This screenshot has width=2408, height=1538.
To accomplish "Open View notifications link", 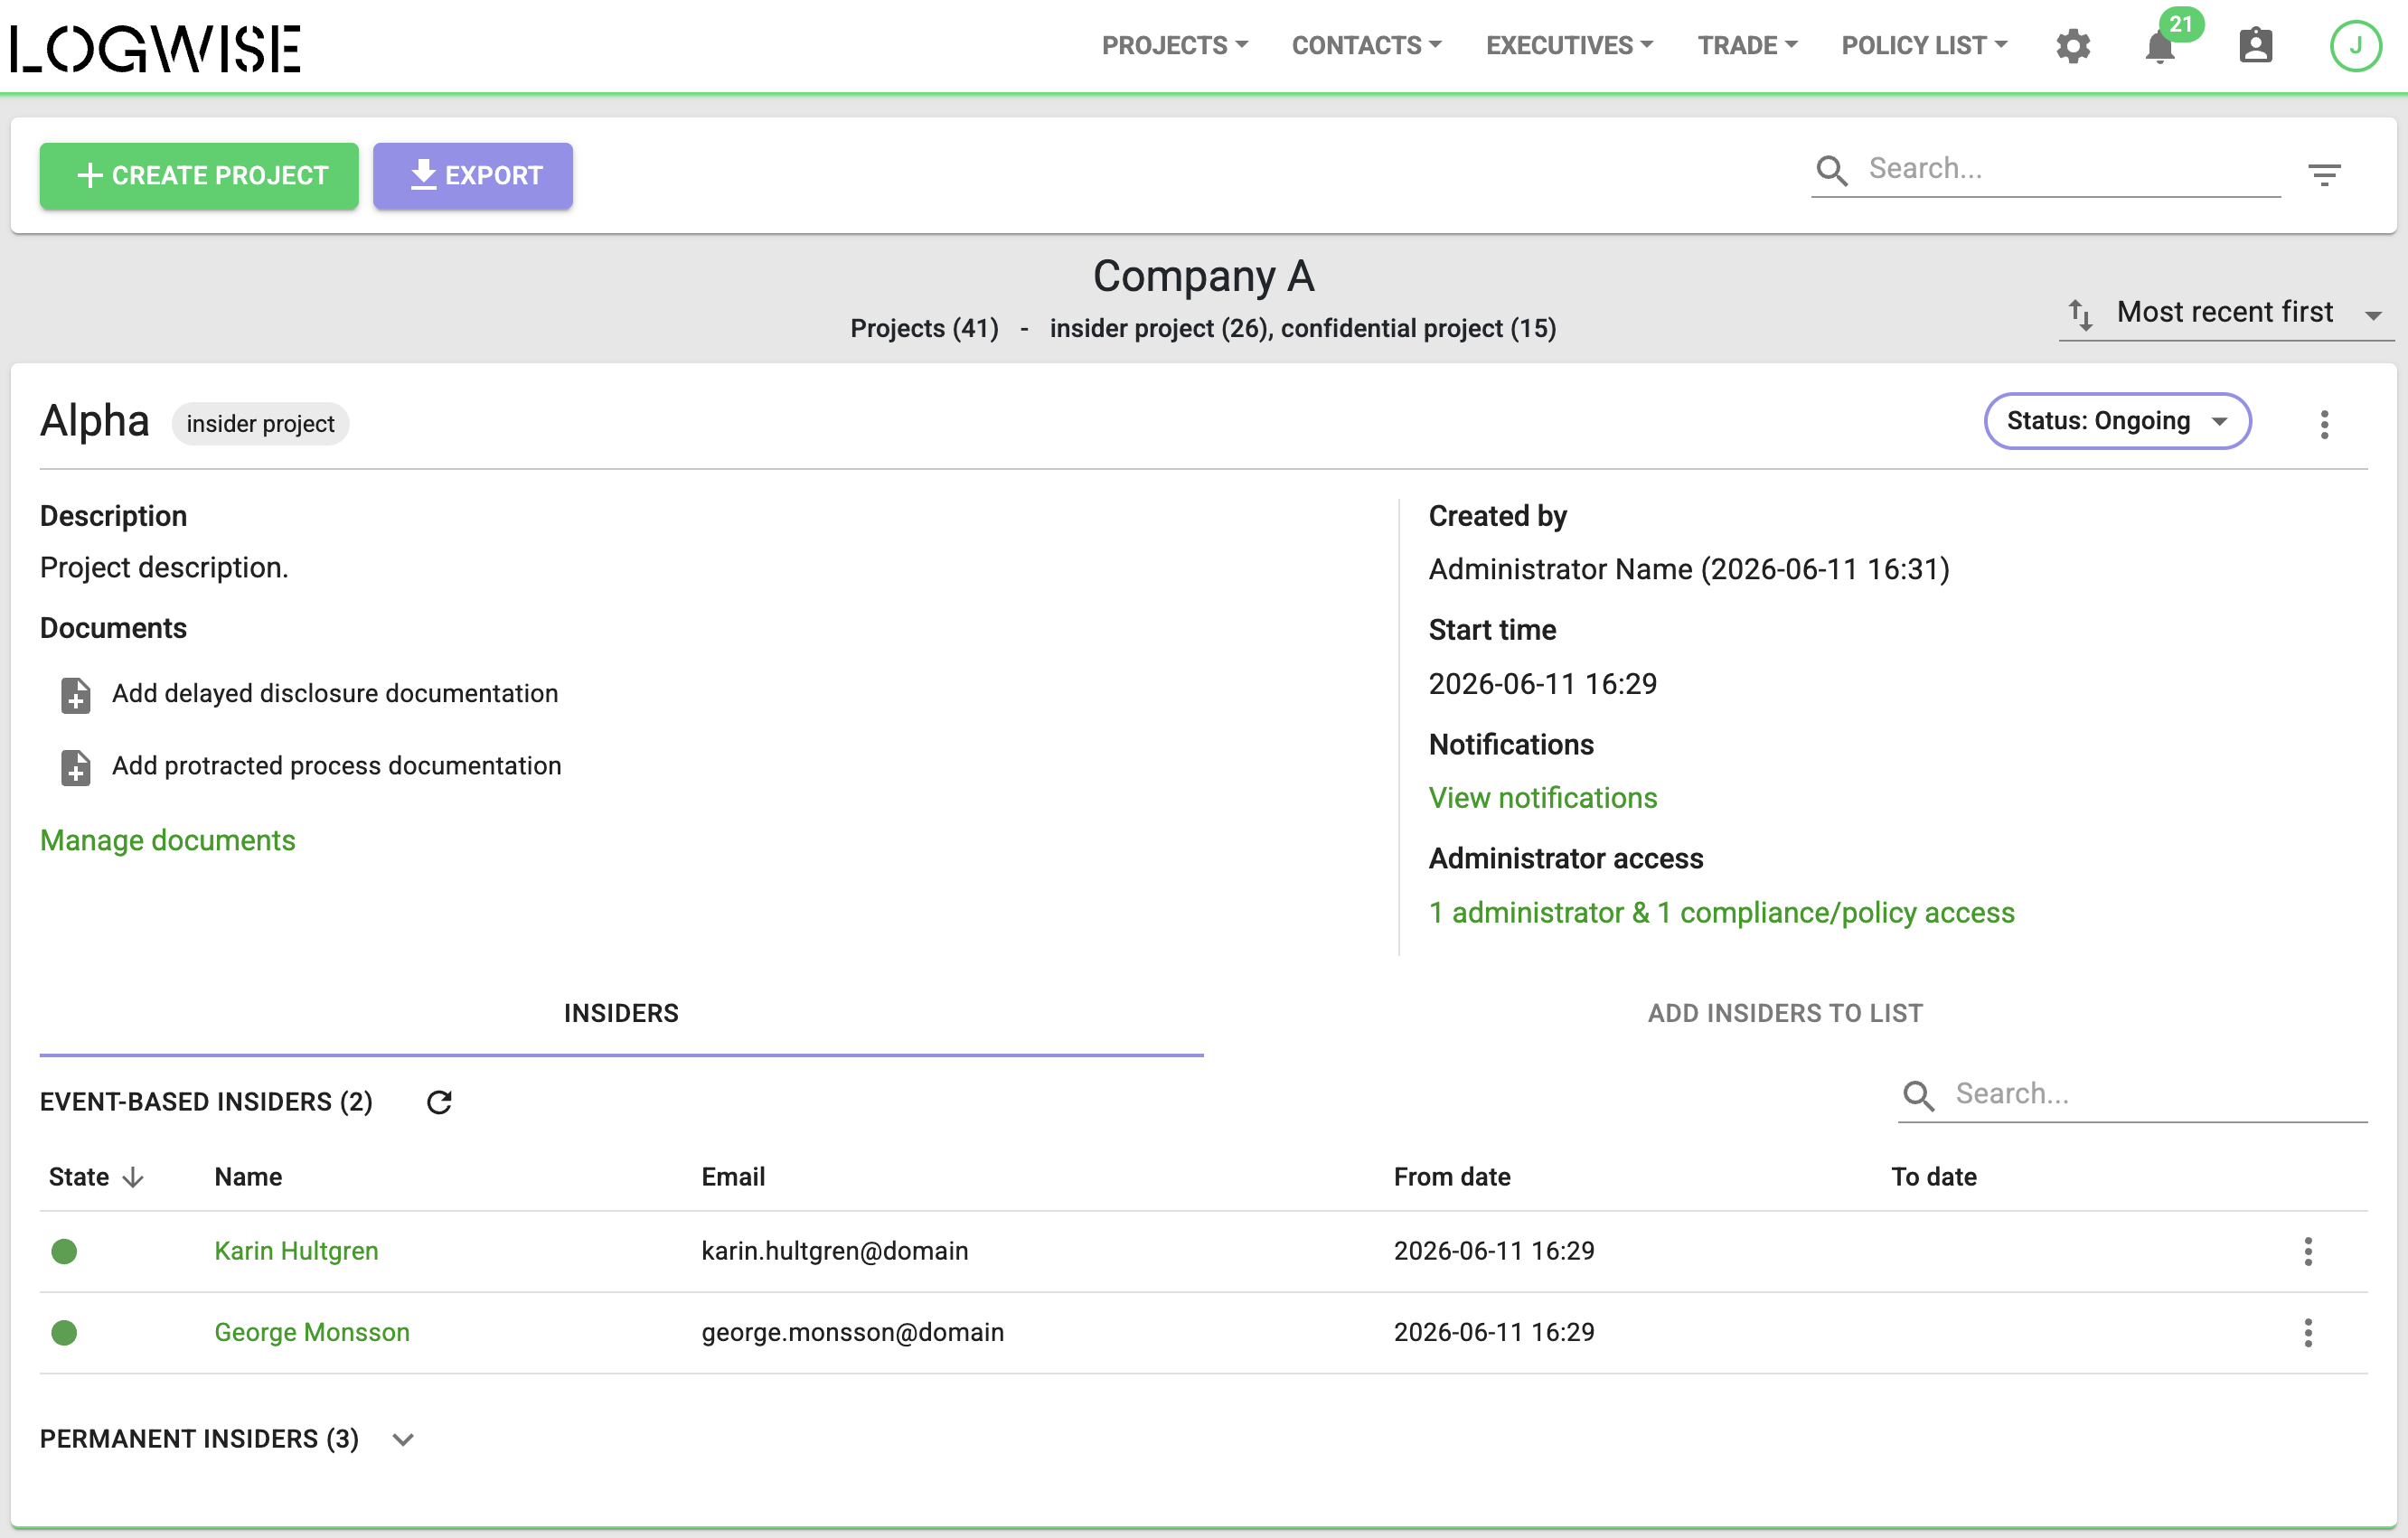I will 1543,798.
